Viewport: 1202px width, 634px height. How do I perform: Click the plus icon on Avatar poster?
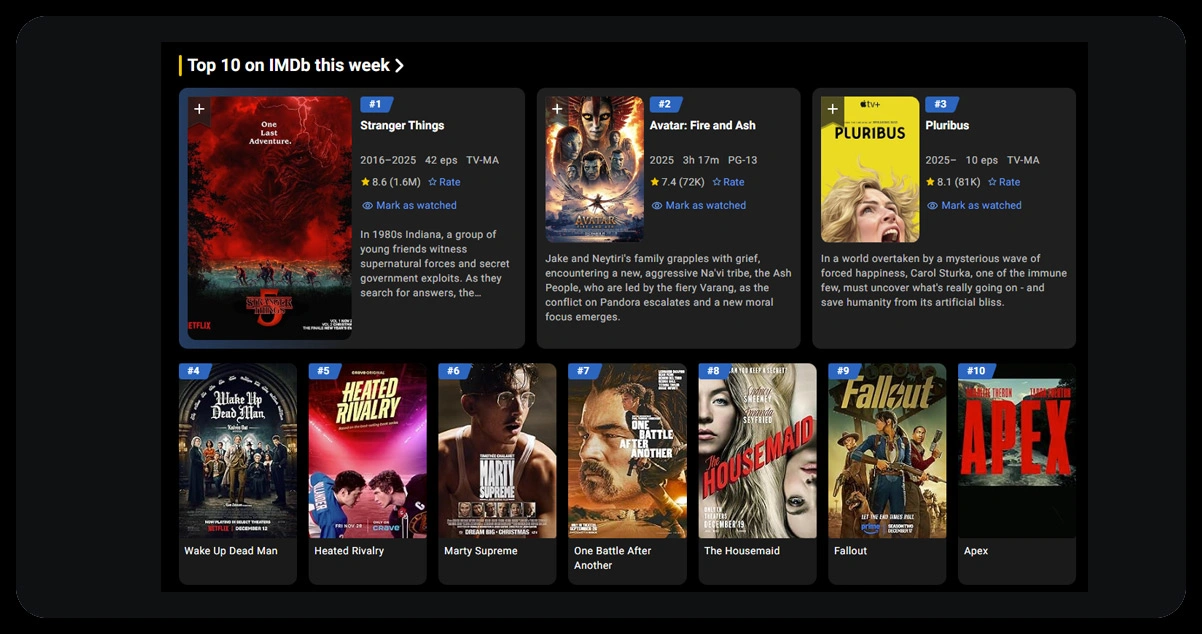click(x=557, y=109)
